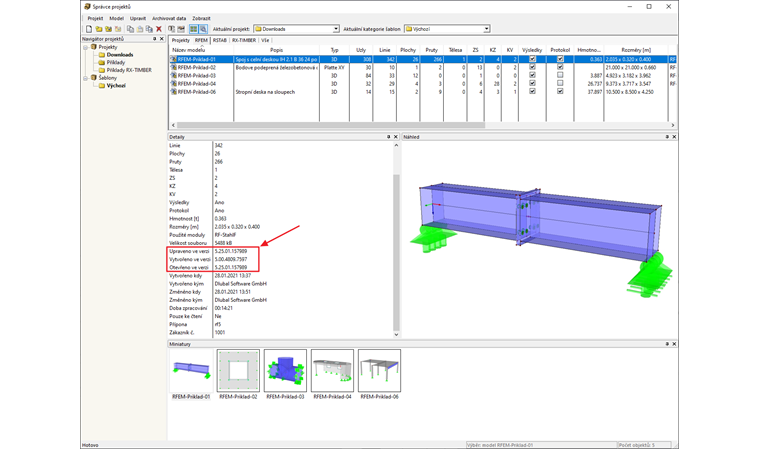Open the Aktuální kategorie šablon dropdown
The height and width of the screenshot is (449, 760).
click(486, 29)
